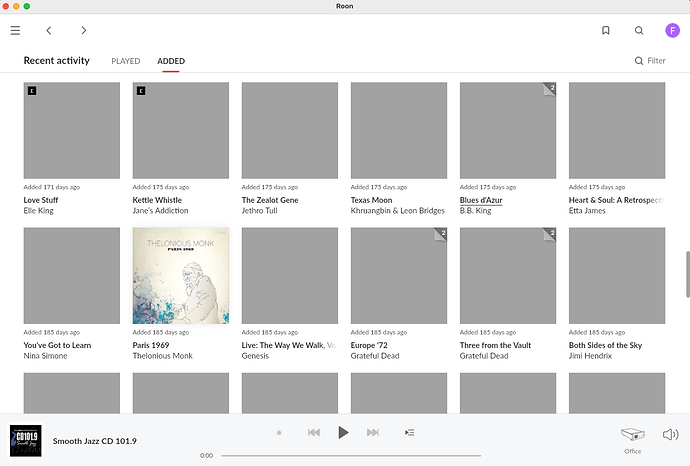This screenshot has height=466, width=690.
Task: Open the bookmarks icon
Action: pos(606,30)
